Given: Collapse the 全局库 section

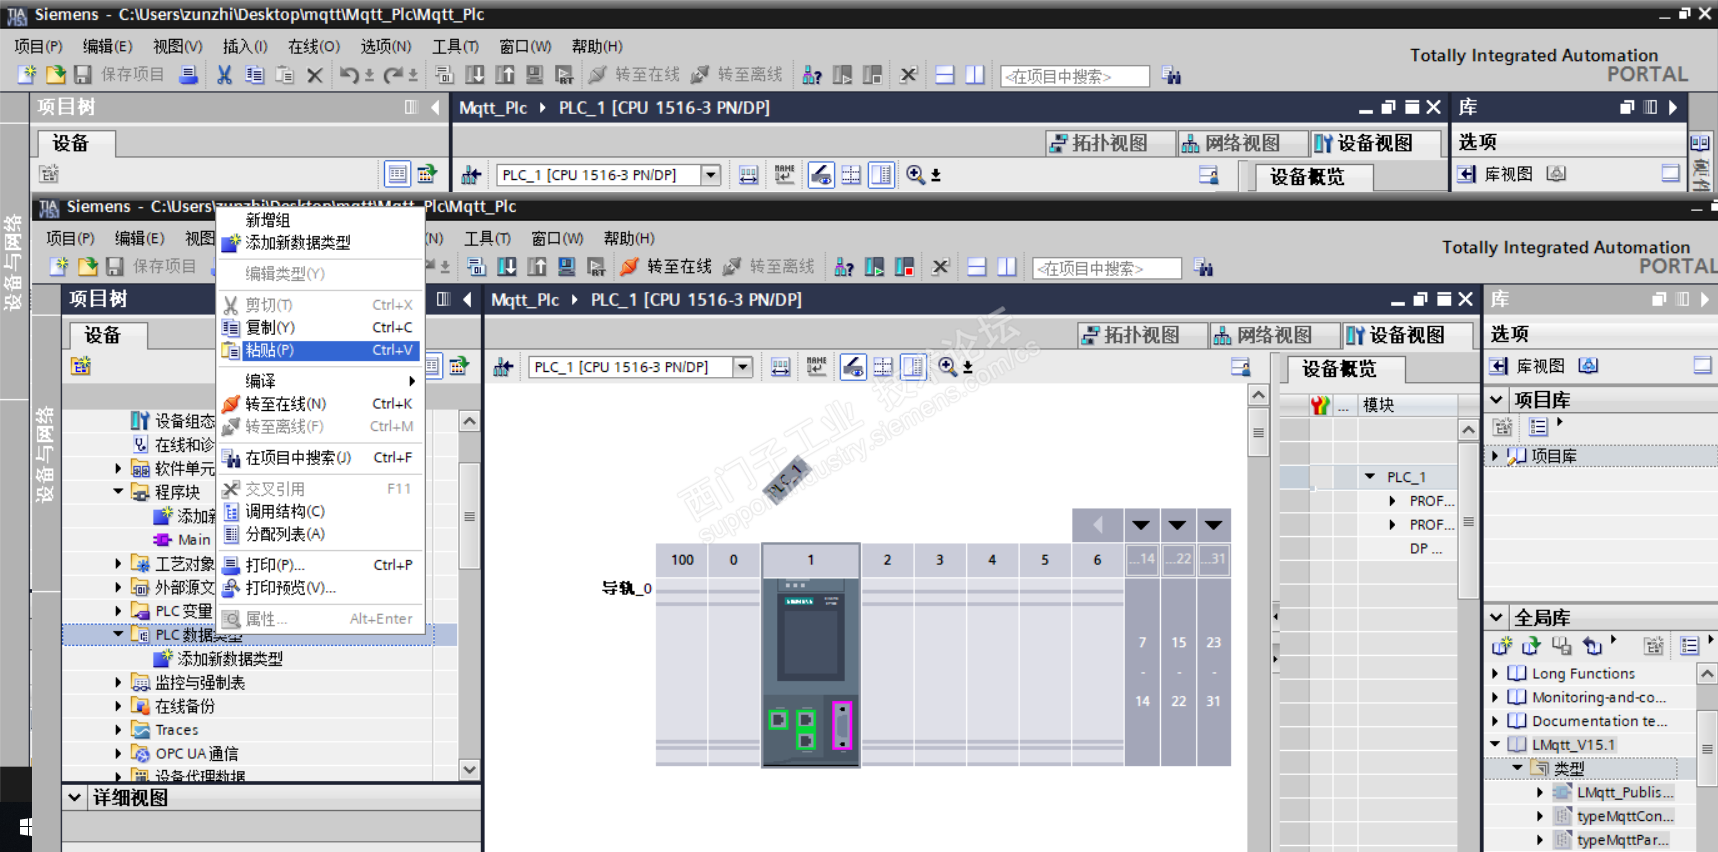Looking at the screenshot, I should tap(1497, 617).
